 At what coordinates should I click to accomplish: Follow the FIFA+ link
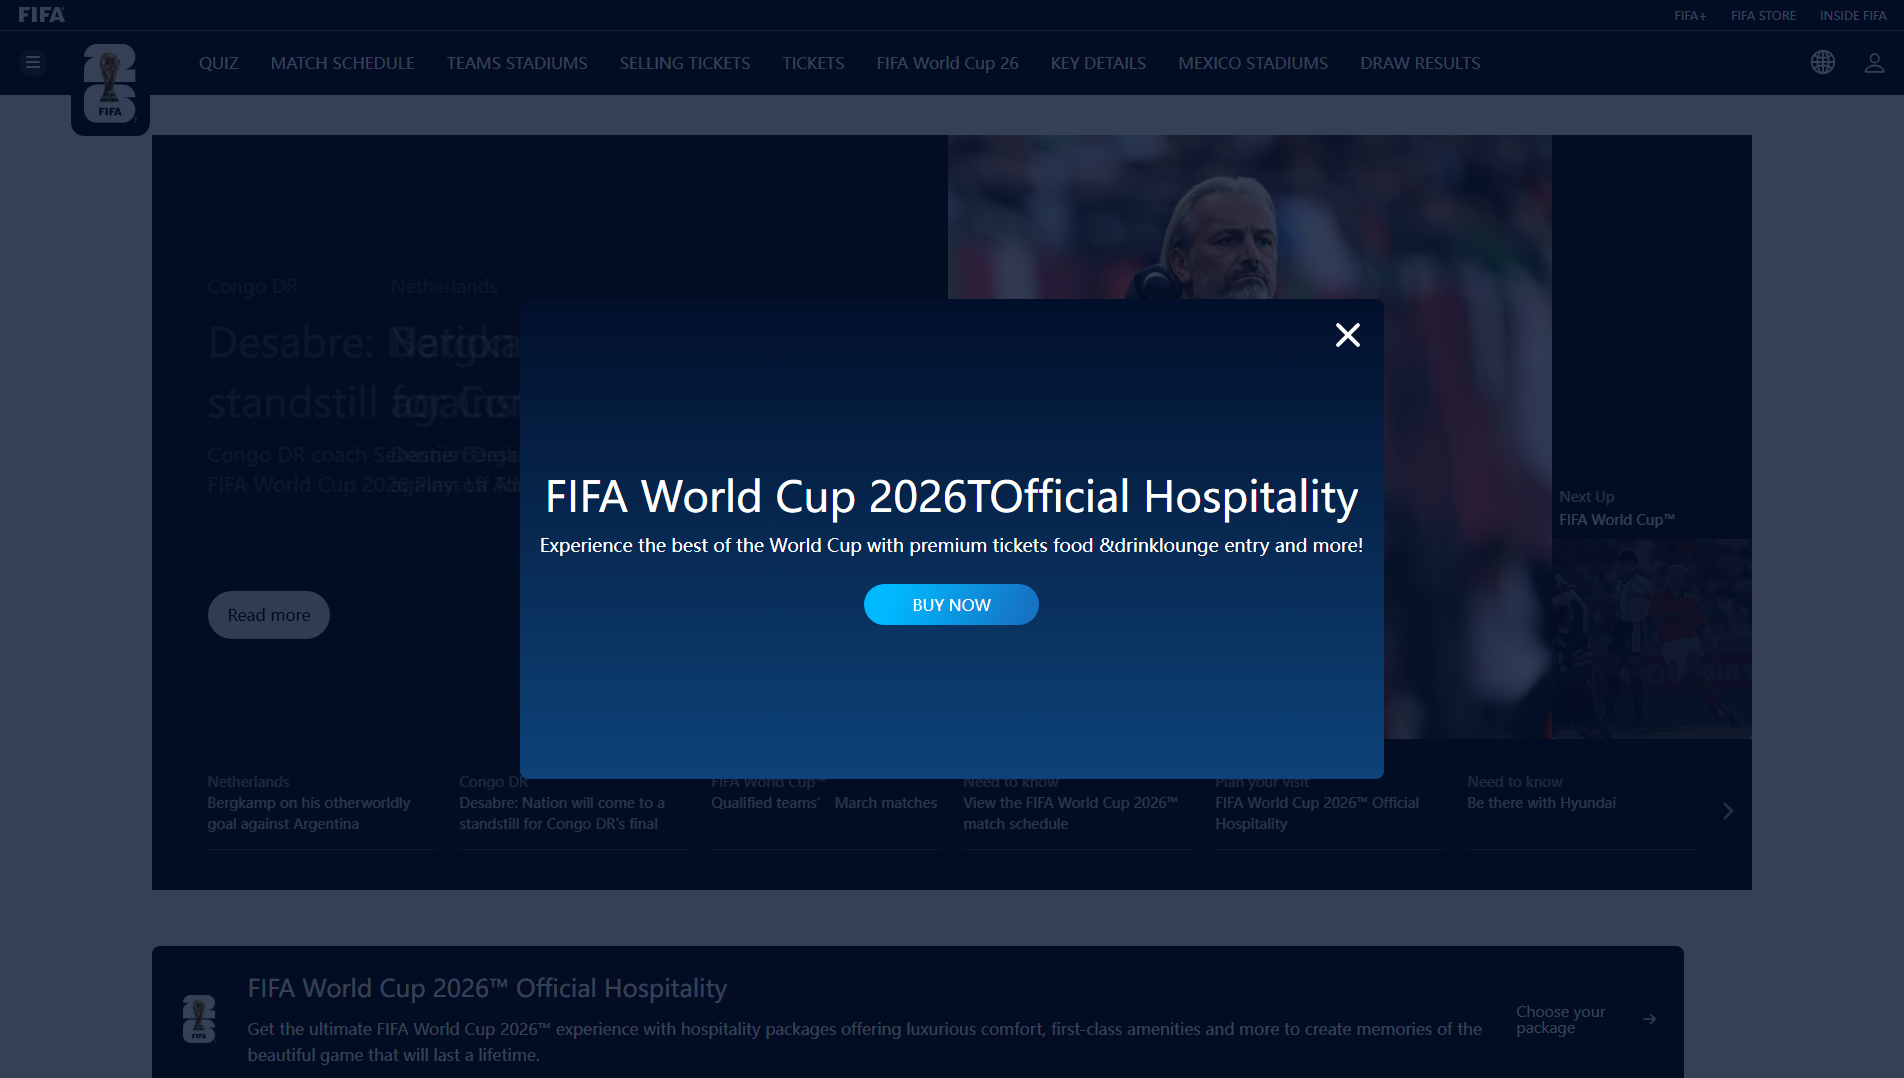point(1691,16)
